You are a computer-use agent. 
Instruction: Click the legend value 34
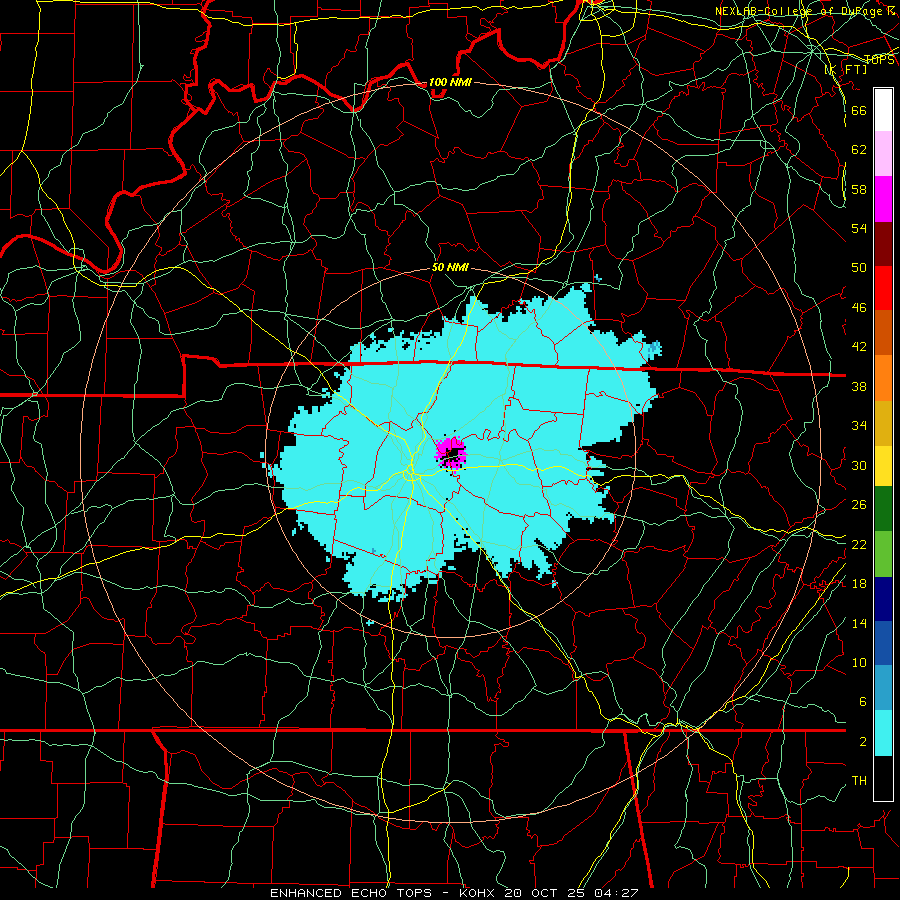pos(859,426)
